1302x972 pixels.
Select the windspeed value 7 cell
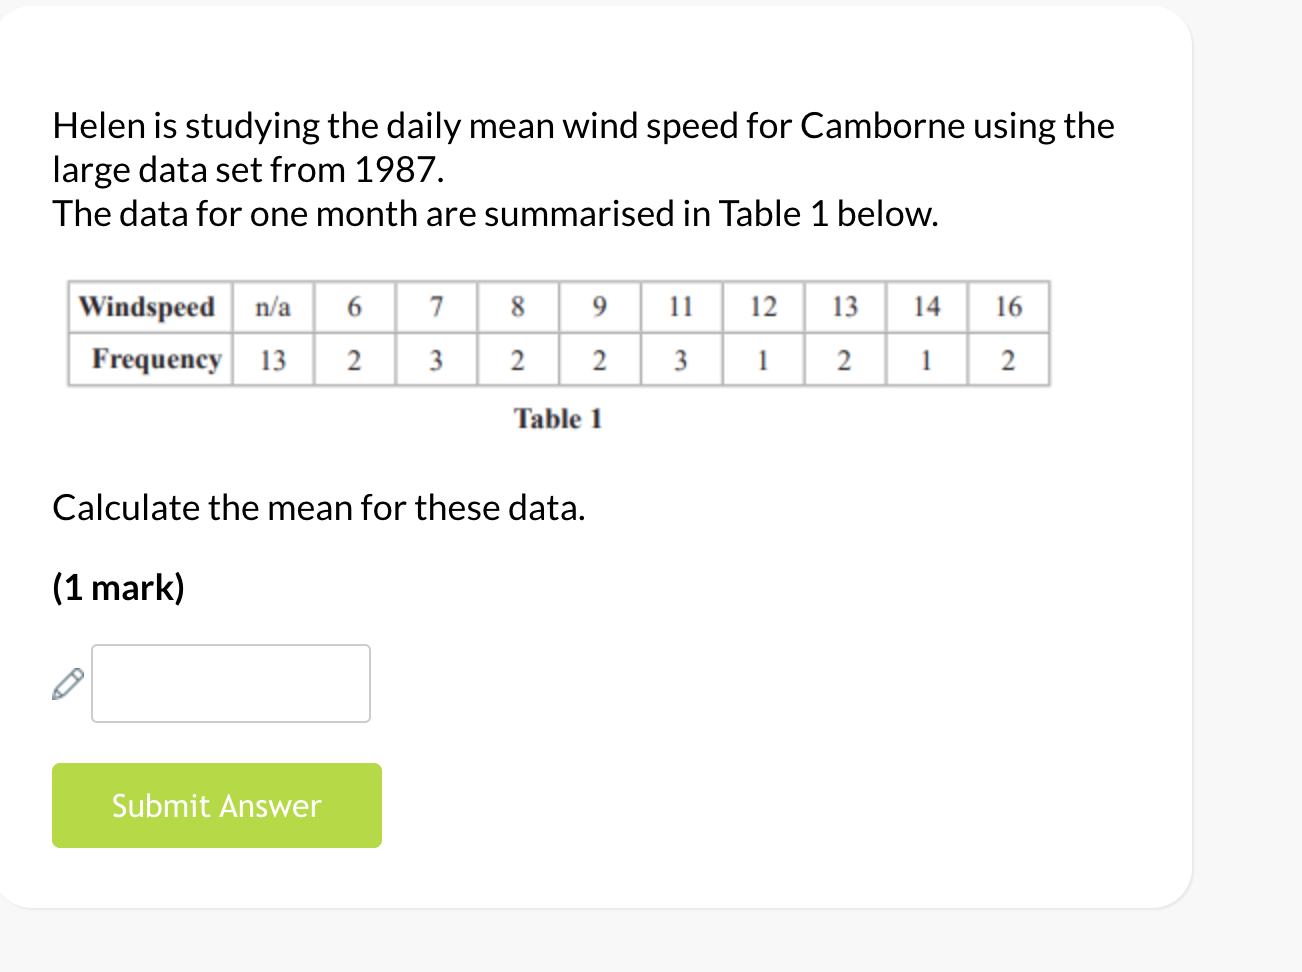[x=436, y=307]
